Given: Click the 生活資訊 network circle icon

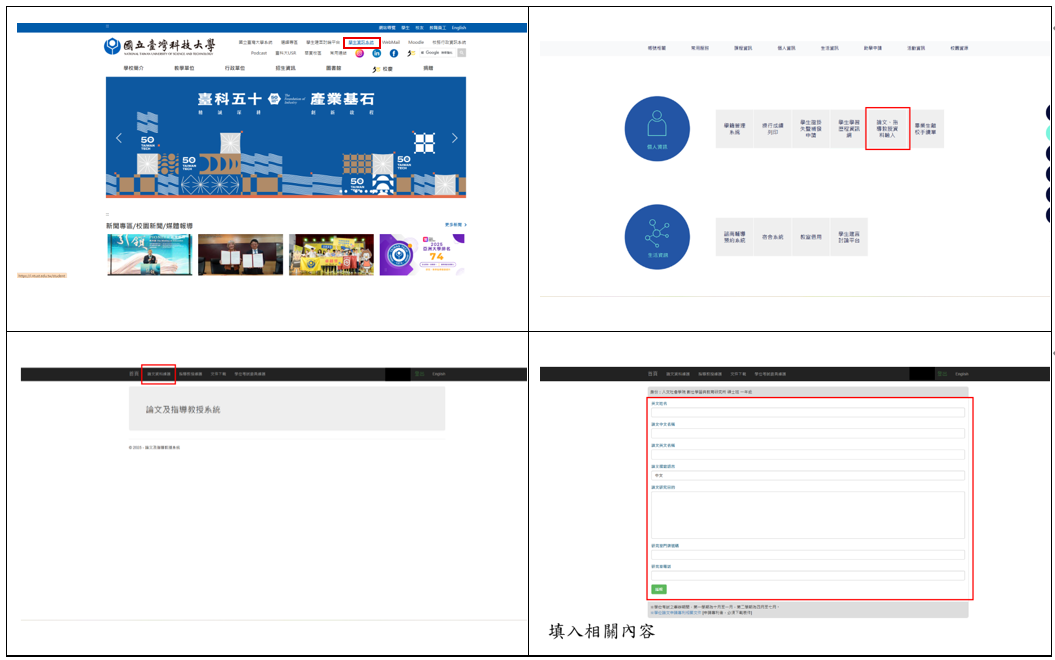Looking at the screenshot, I should (657, 237).
